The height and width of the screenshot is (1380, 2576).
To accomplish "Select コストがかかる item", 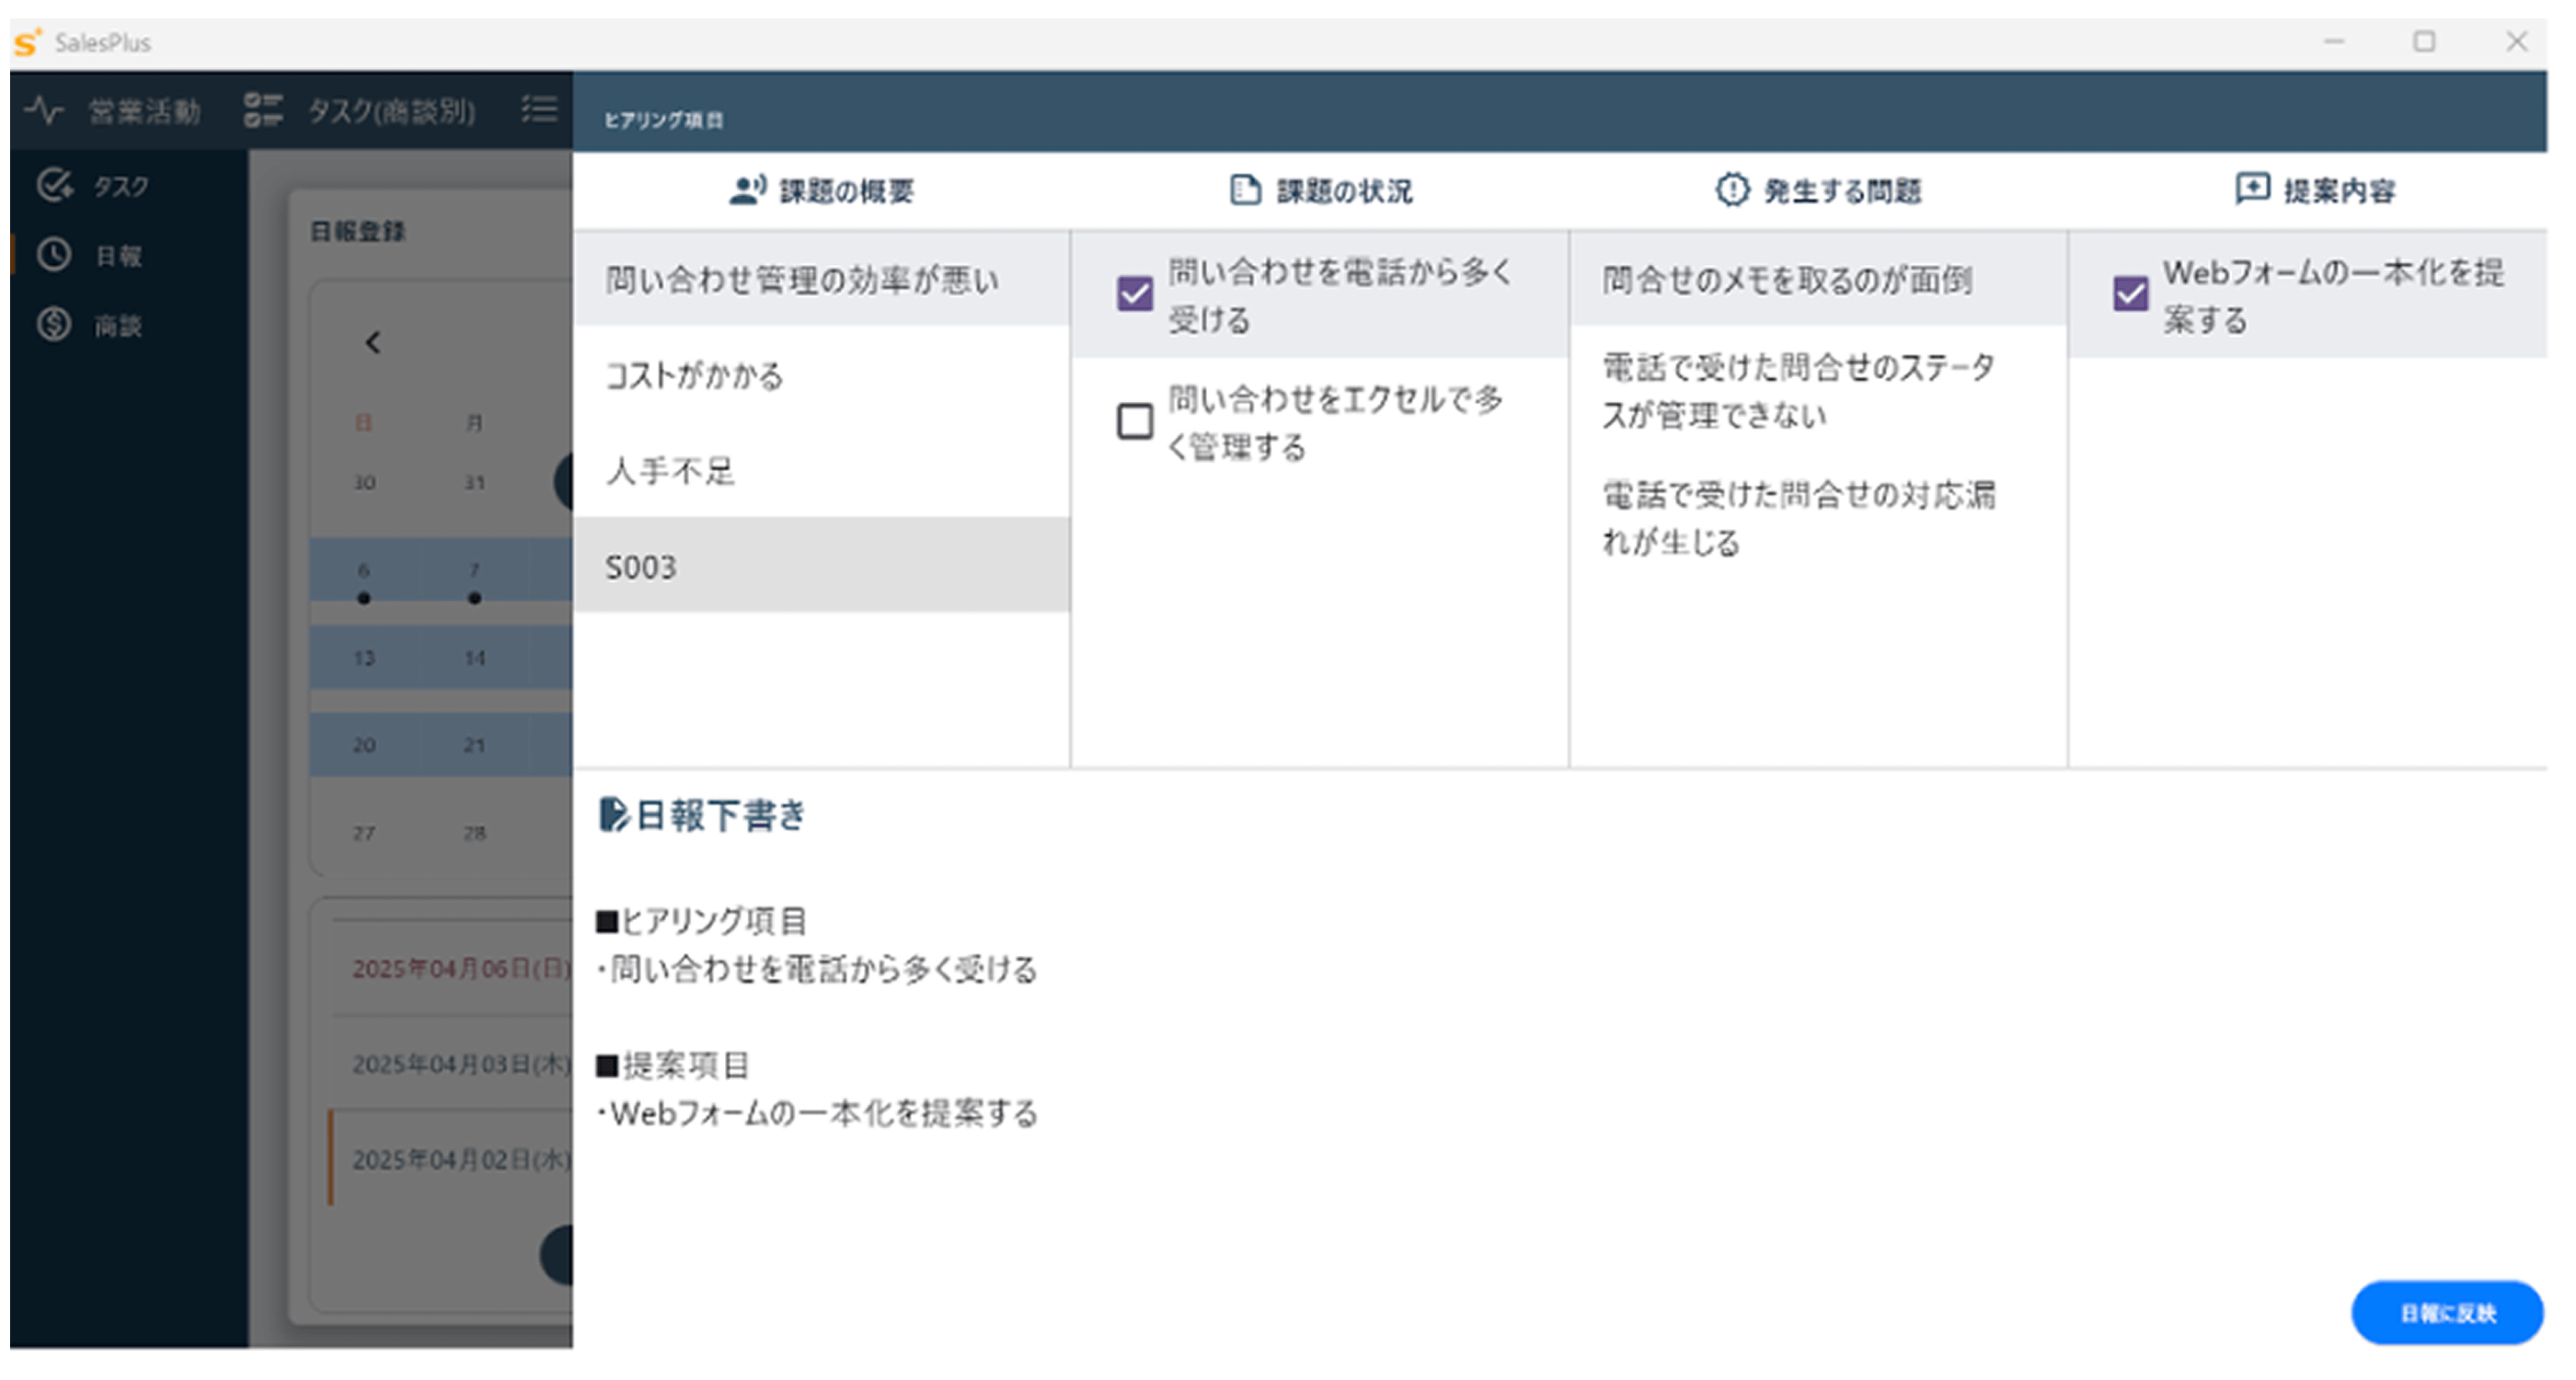I will 822,376.
